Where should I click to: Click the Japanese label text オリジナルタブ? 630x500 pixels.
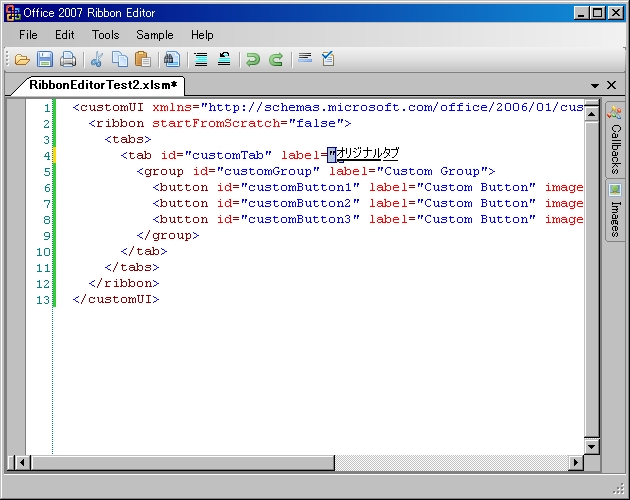[x=368, y=153]
